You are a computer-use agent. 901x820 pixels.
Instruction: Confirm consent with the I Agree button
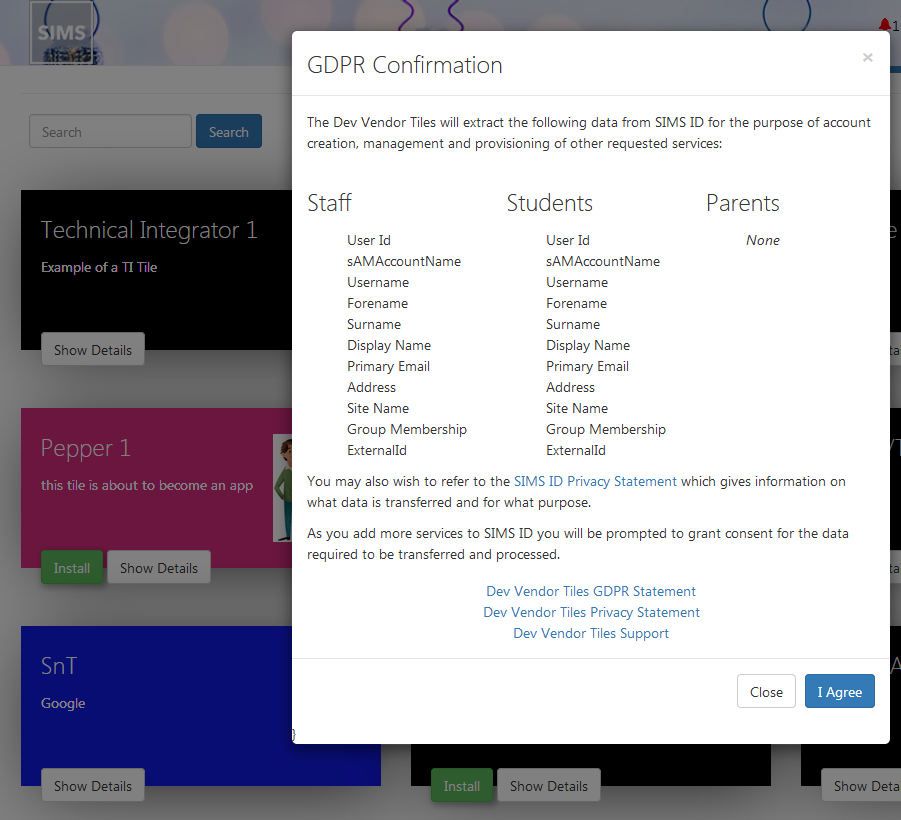pos(839,692)
